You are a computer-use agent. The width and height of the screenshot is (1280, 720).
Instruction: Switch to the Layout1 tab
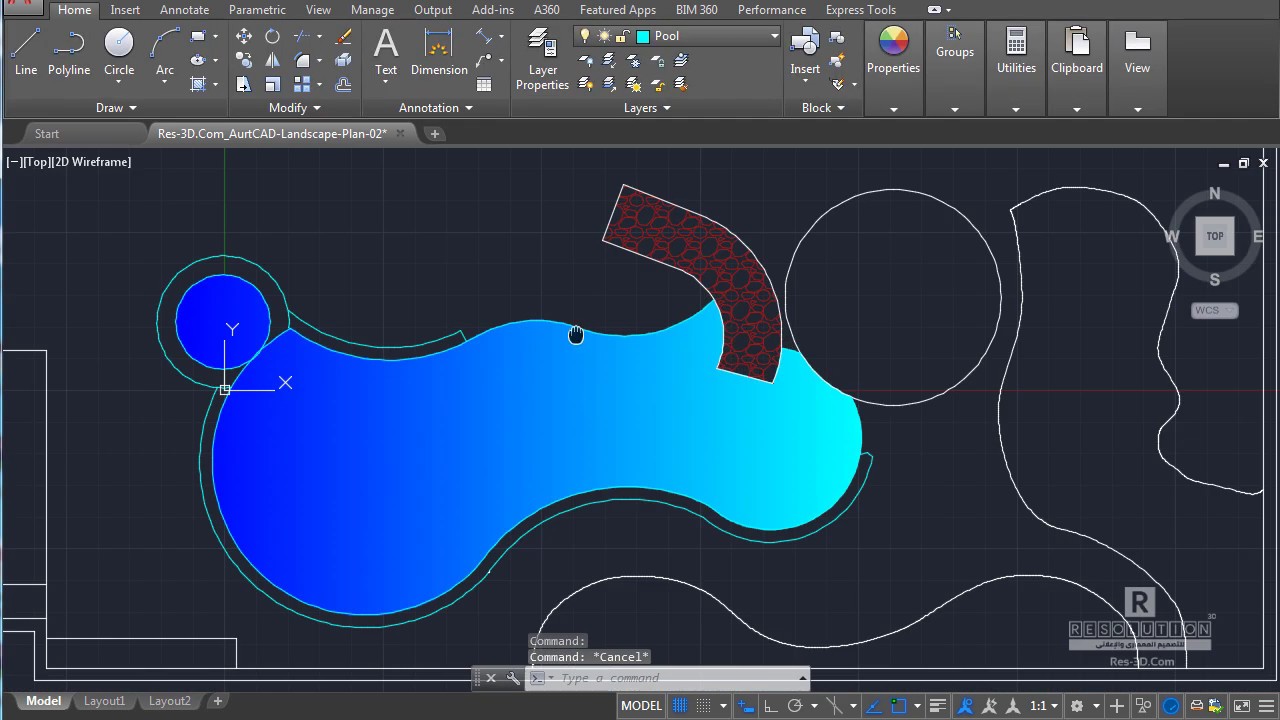[x=104, y=701]
